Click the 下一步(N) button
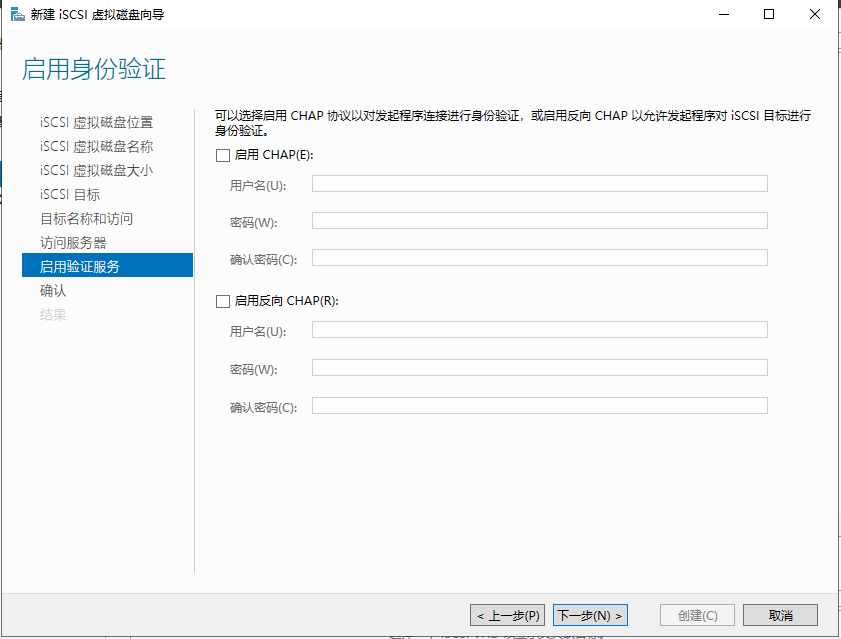The width and height of the screenshot is (841, 639). 591,615
